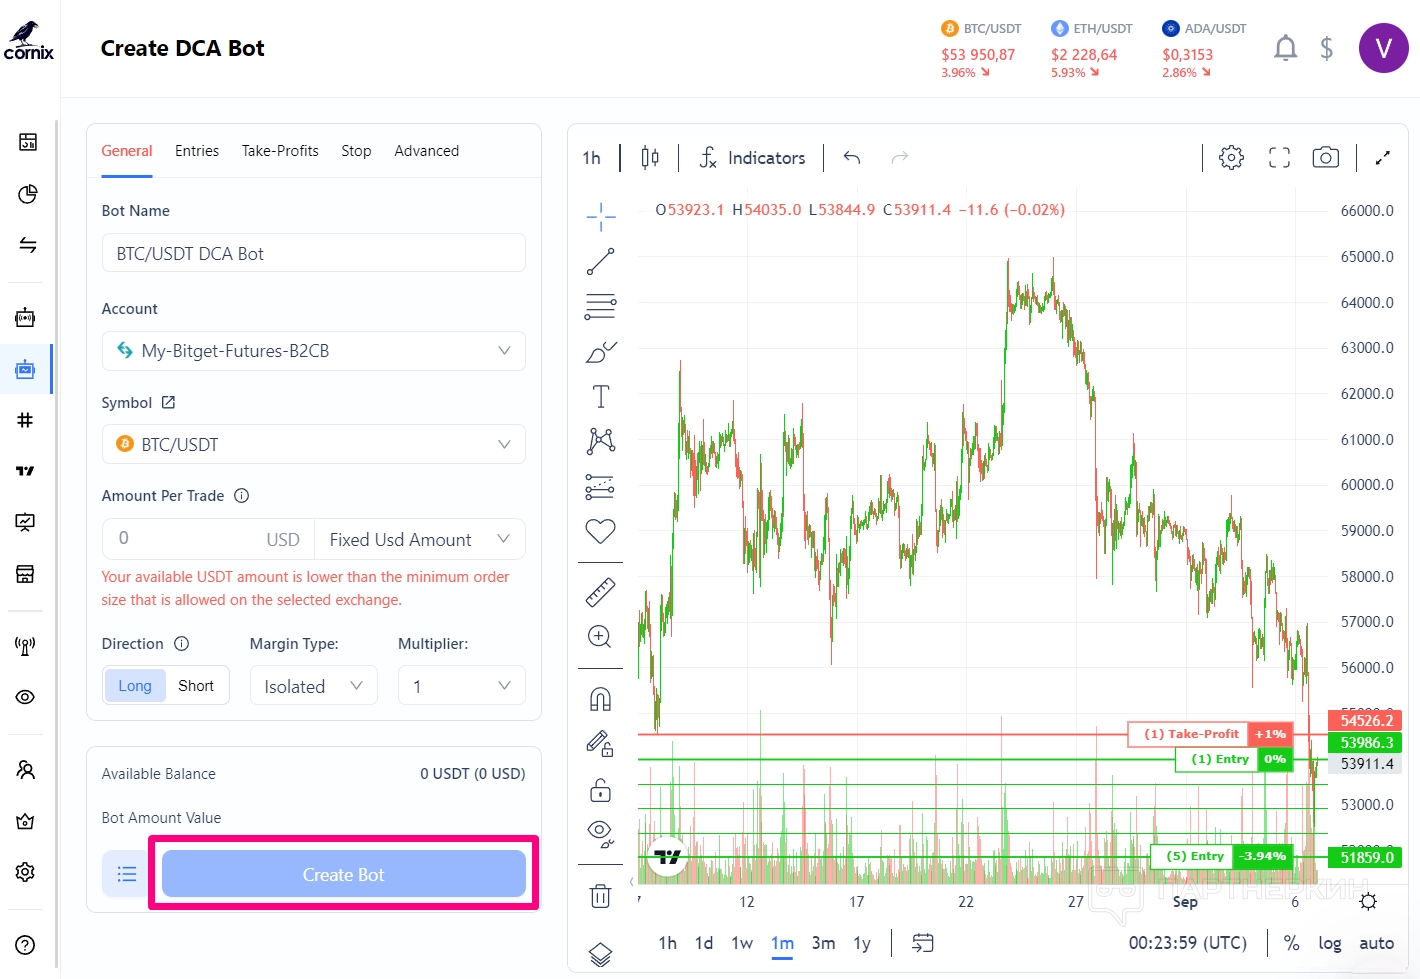1420x979 pixels.
Task: Click the trash icon to remove drawings
Action: click(600, 895)
